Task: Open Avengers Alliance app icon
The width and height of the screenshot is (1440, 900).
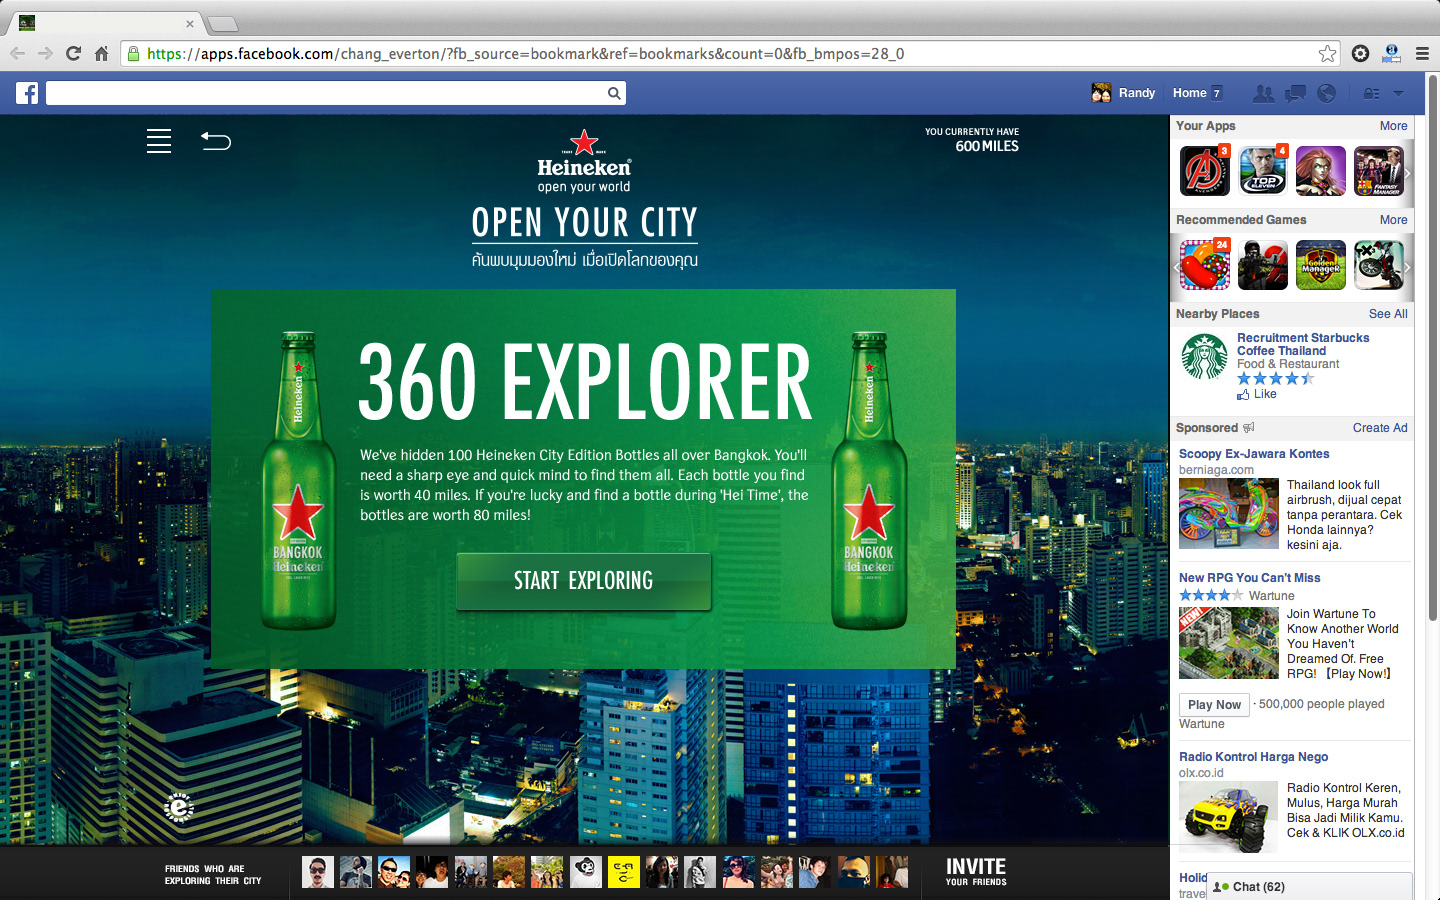Action: point(1205,171)
